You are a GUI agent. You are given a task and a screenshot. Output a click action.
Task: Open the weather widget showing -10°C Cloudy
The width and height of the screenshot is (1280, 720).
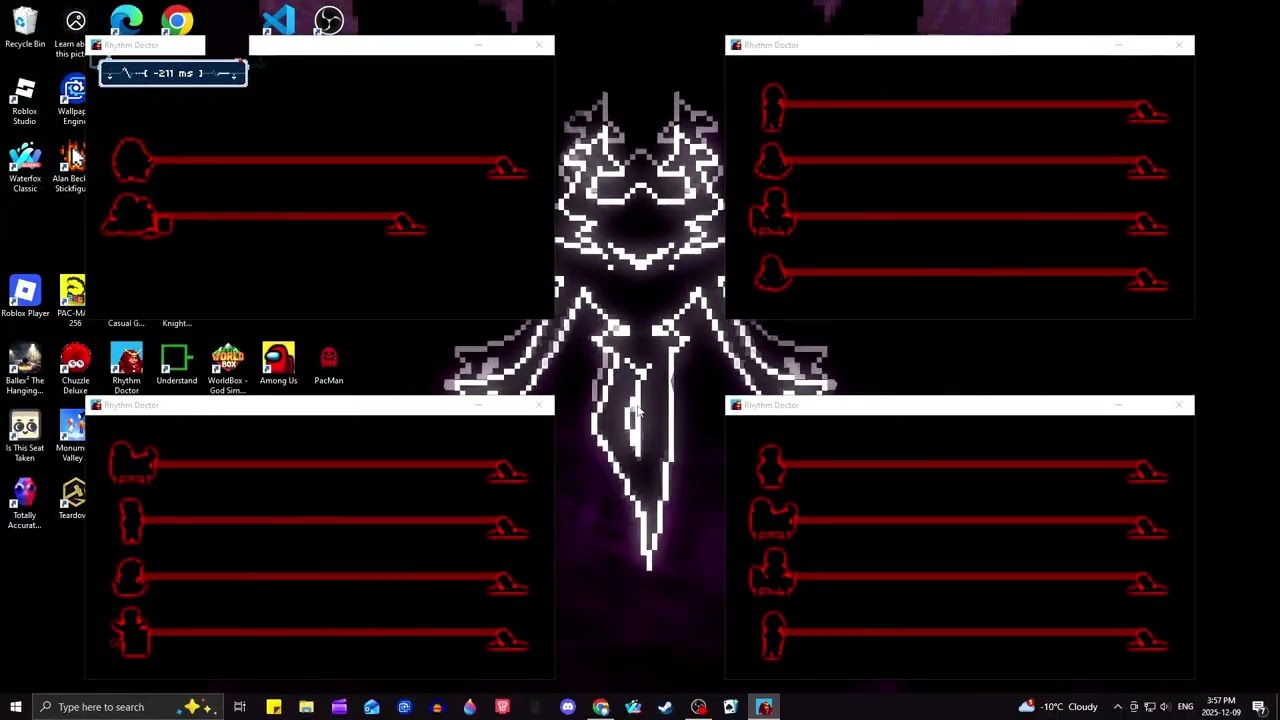(x=1058, y=707)
